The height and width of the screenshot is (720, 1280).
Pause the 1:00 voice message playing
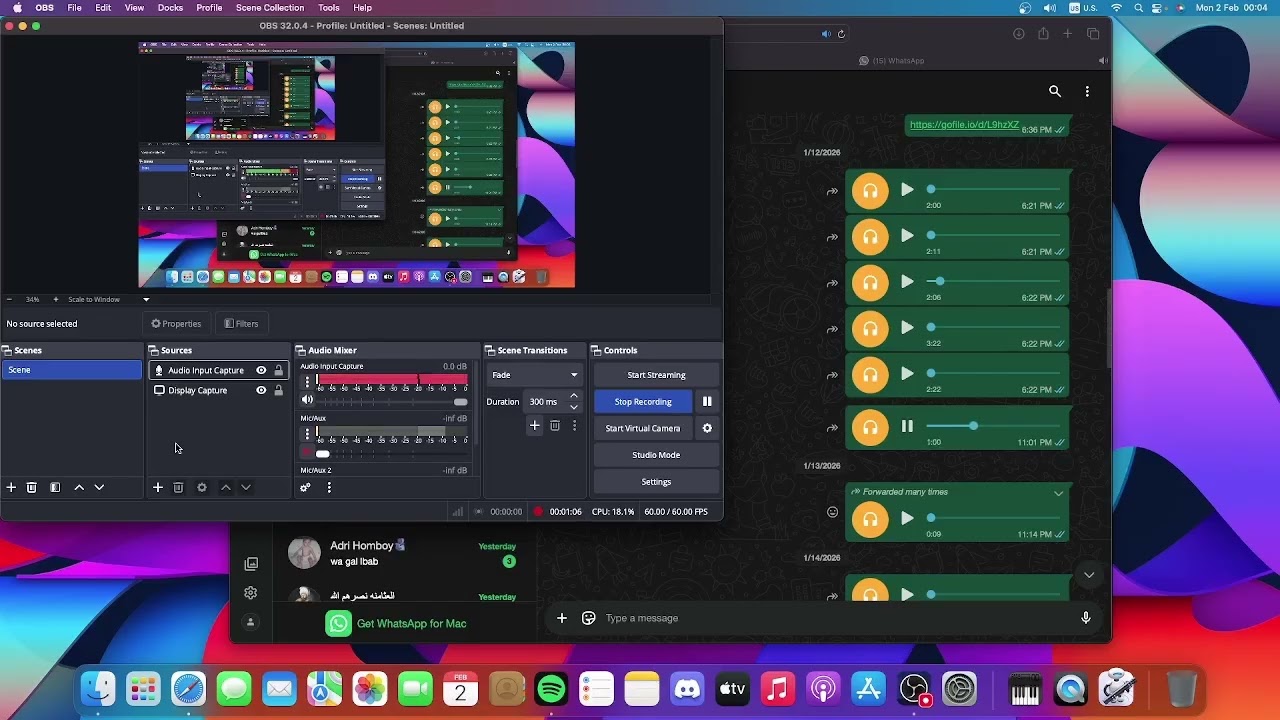pos(907,426)
